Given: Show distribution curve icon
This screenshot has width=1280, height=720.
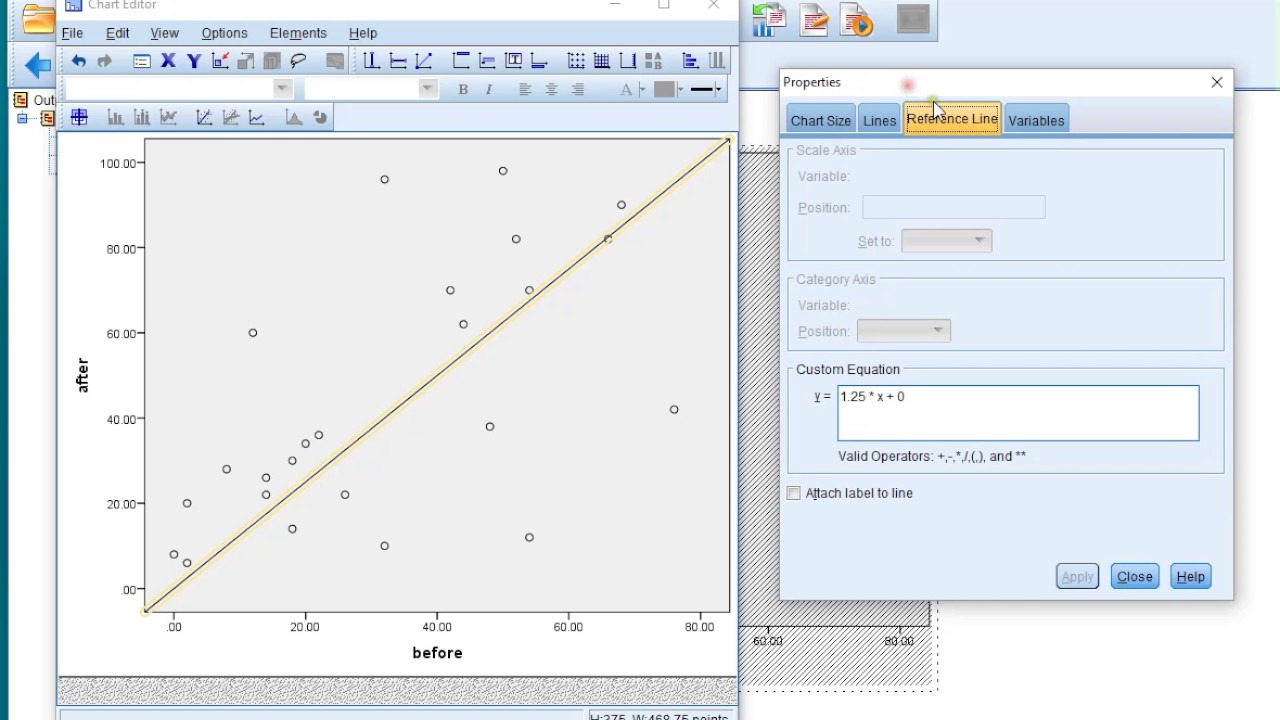Looking at the screenshot, I should [293, 117].
